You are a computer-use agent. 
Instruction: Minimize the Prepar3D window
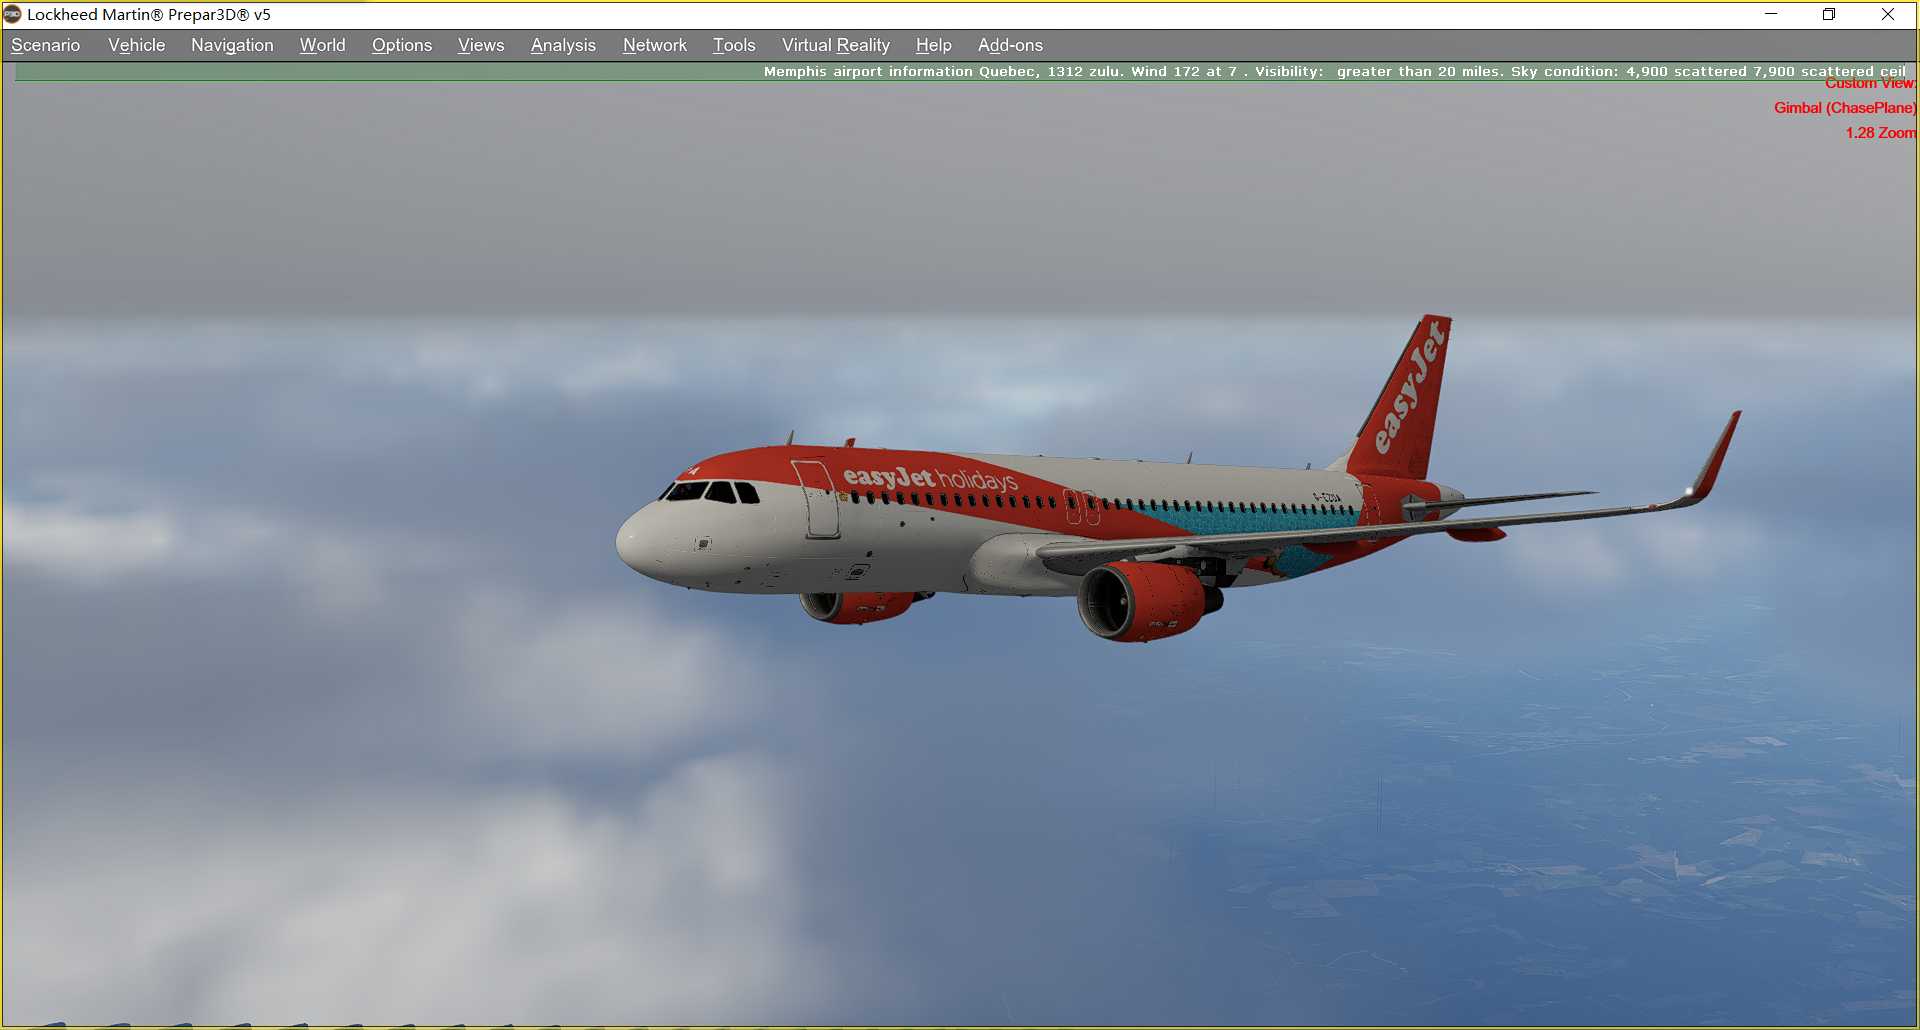[1772, 14]
